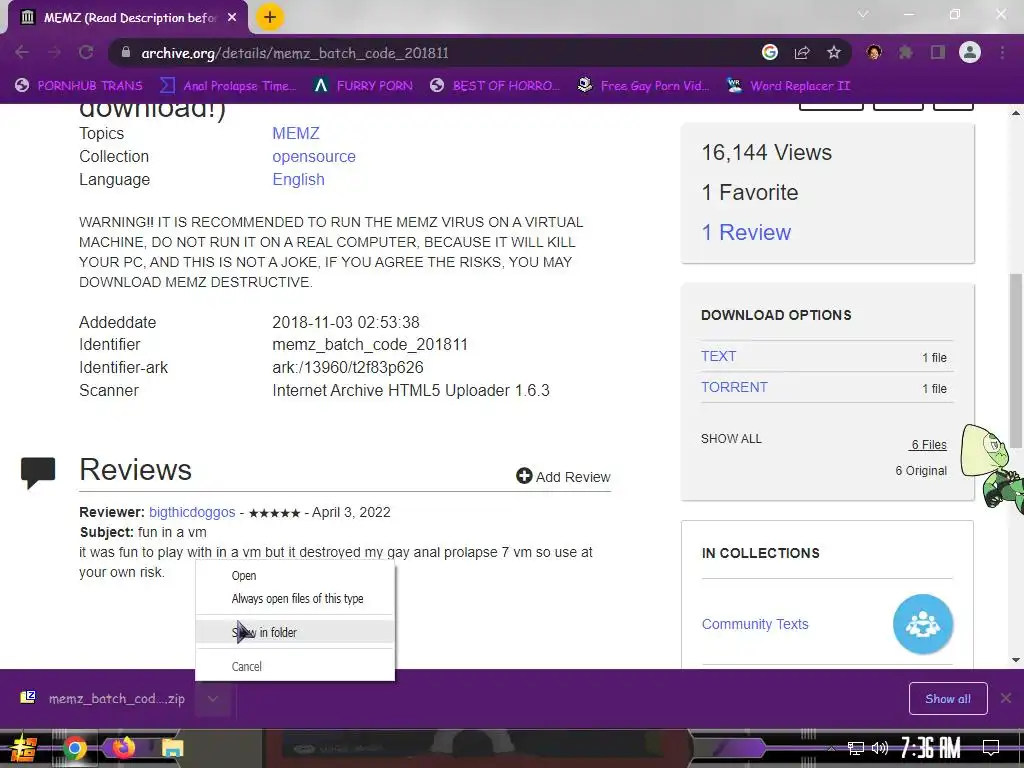Click Add Review
1024x768 pixels.
pyautogui.click(x=573, y=477)
